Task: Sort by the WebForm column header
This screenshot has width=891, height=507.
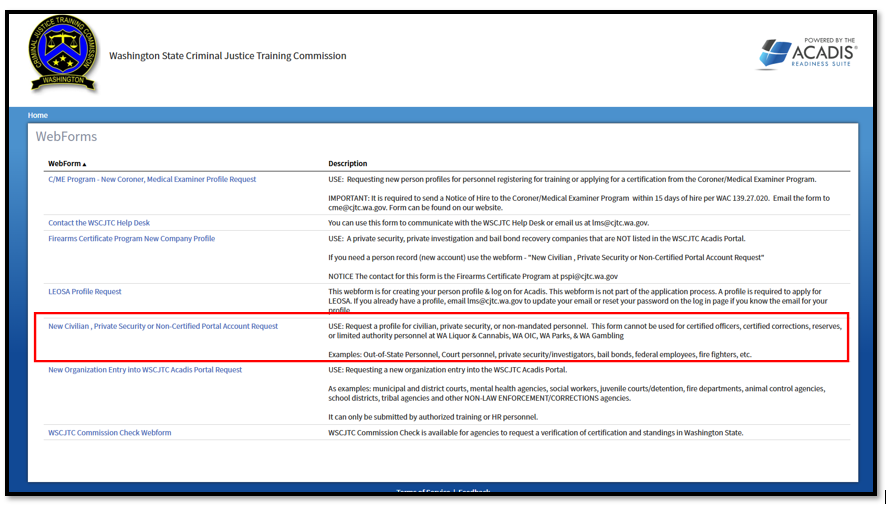Action: [x=67, y=164]
